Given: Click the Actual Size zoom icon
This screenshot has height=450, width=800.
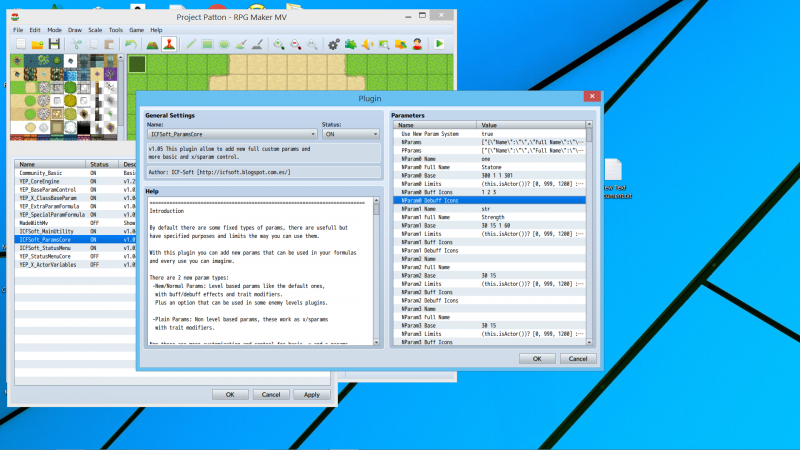Looking at the screenshot, I should point(312,44).
